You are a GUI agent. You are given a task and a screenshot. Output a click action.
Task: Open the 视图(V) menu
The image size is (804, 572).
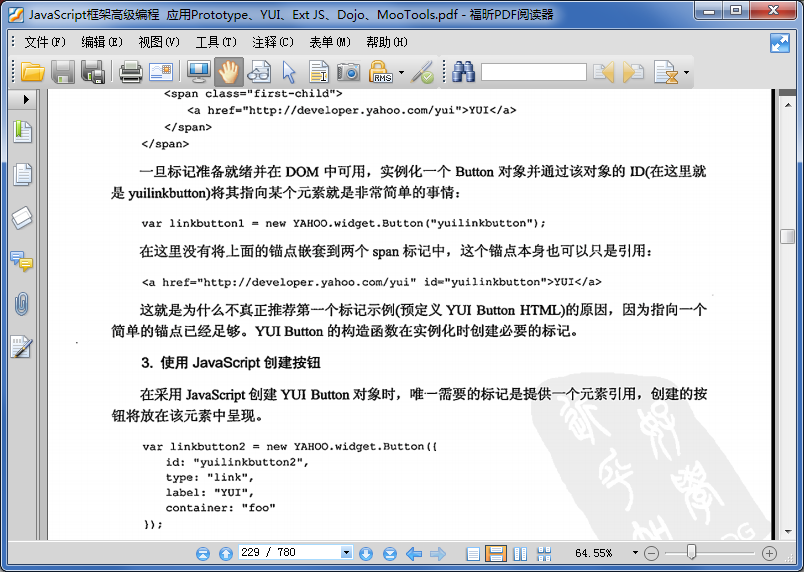(x=159, y=42)
